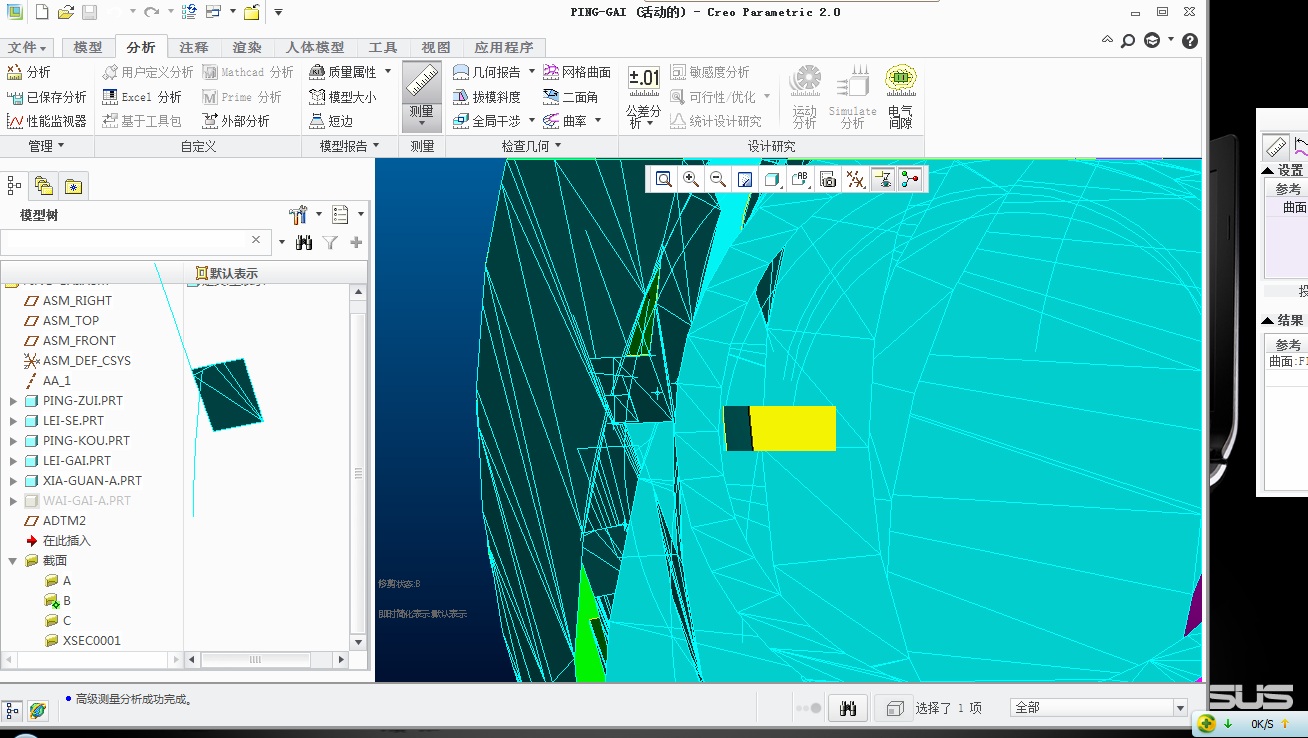Toggle spin center display icon

tap(909, 179)
